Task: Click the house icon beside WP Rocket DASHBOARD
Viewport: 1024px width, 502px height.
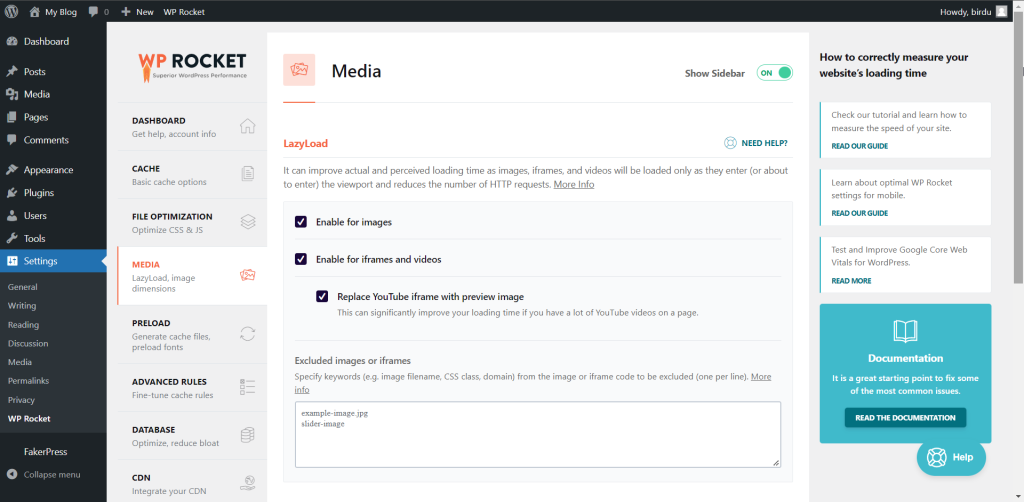Action: click(x=248, y=127)
